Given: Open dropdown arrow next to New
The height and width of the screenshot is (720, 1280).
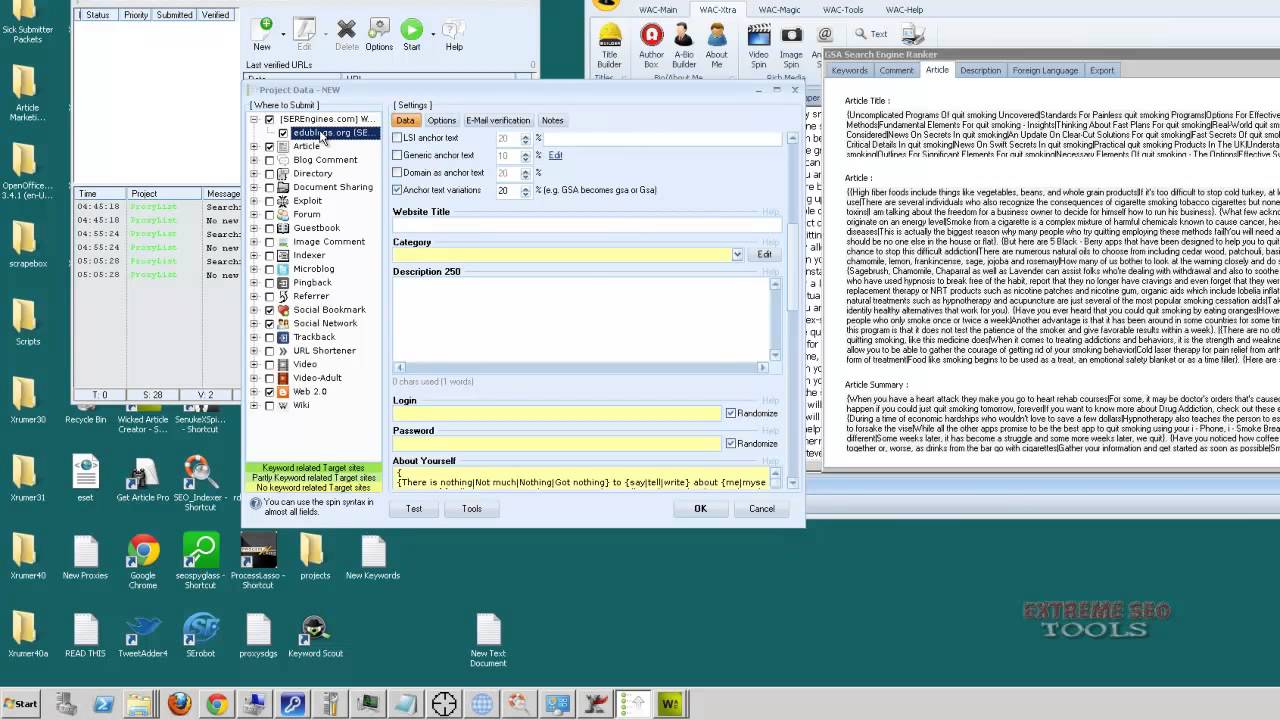Looking at the screenshot, I should 283,35.
